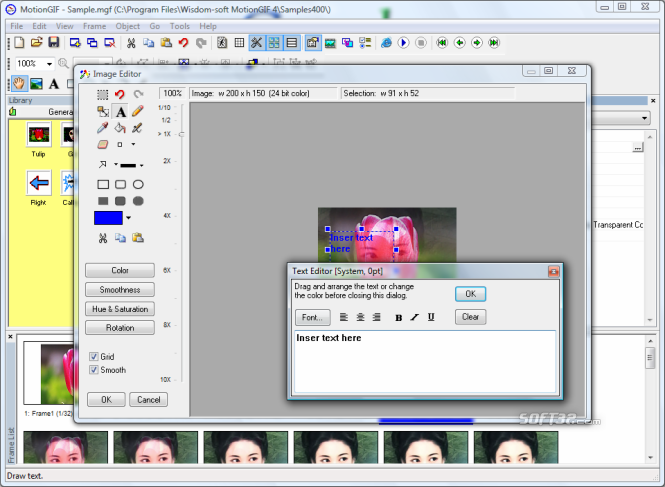665x487 pixels.
Task: Go to last frame green arrow button
Action: click(494, 42)
